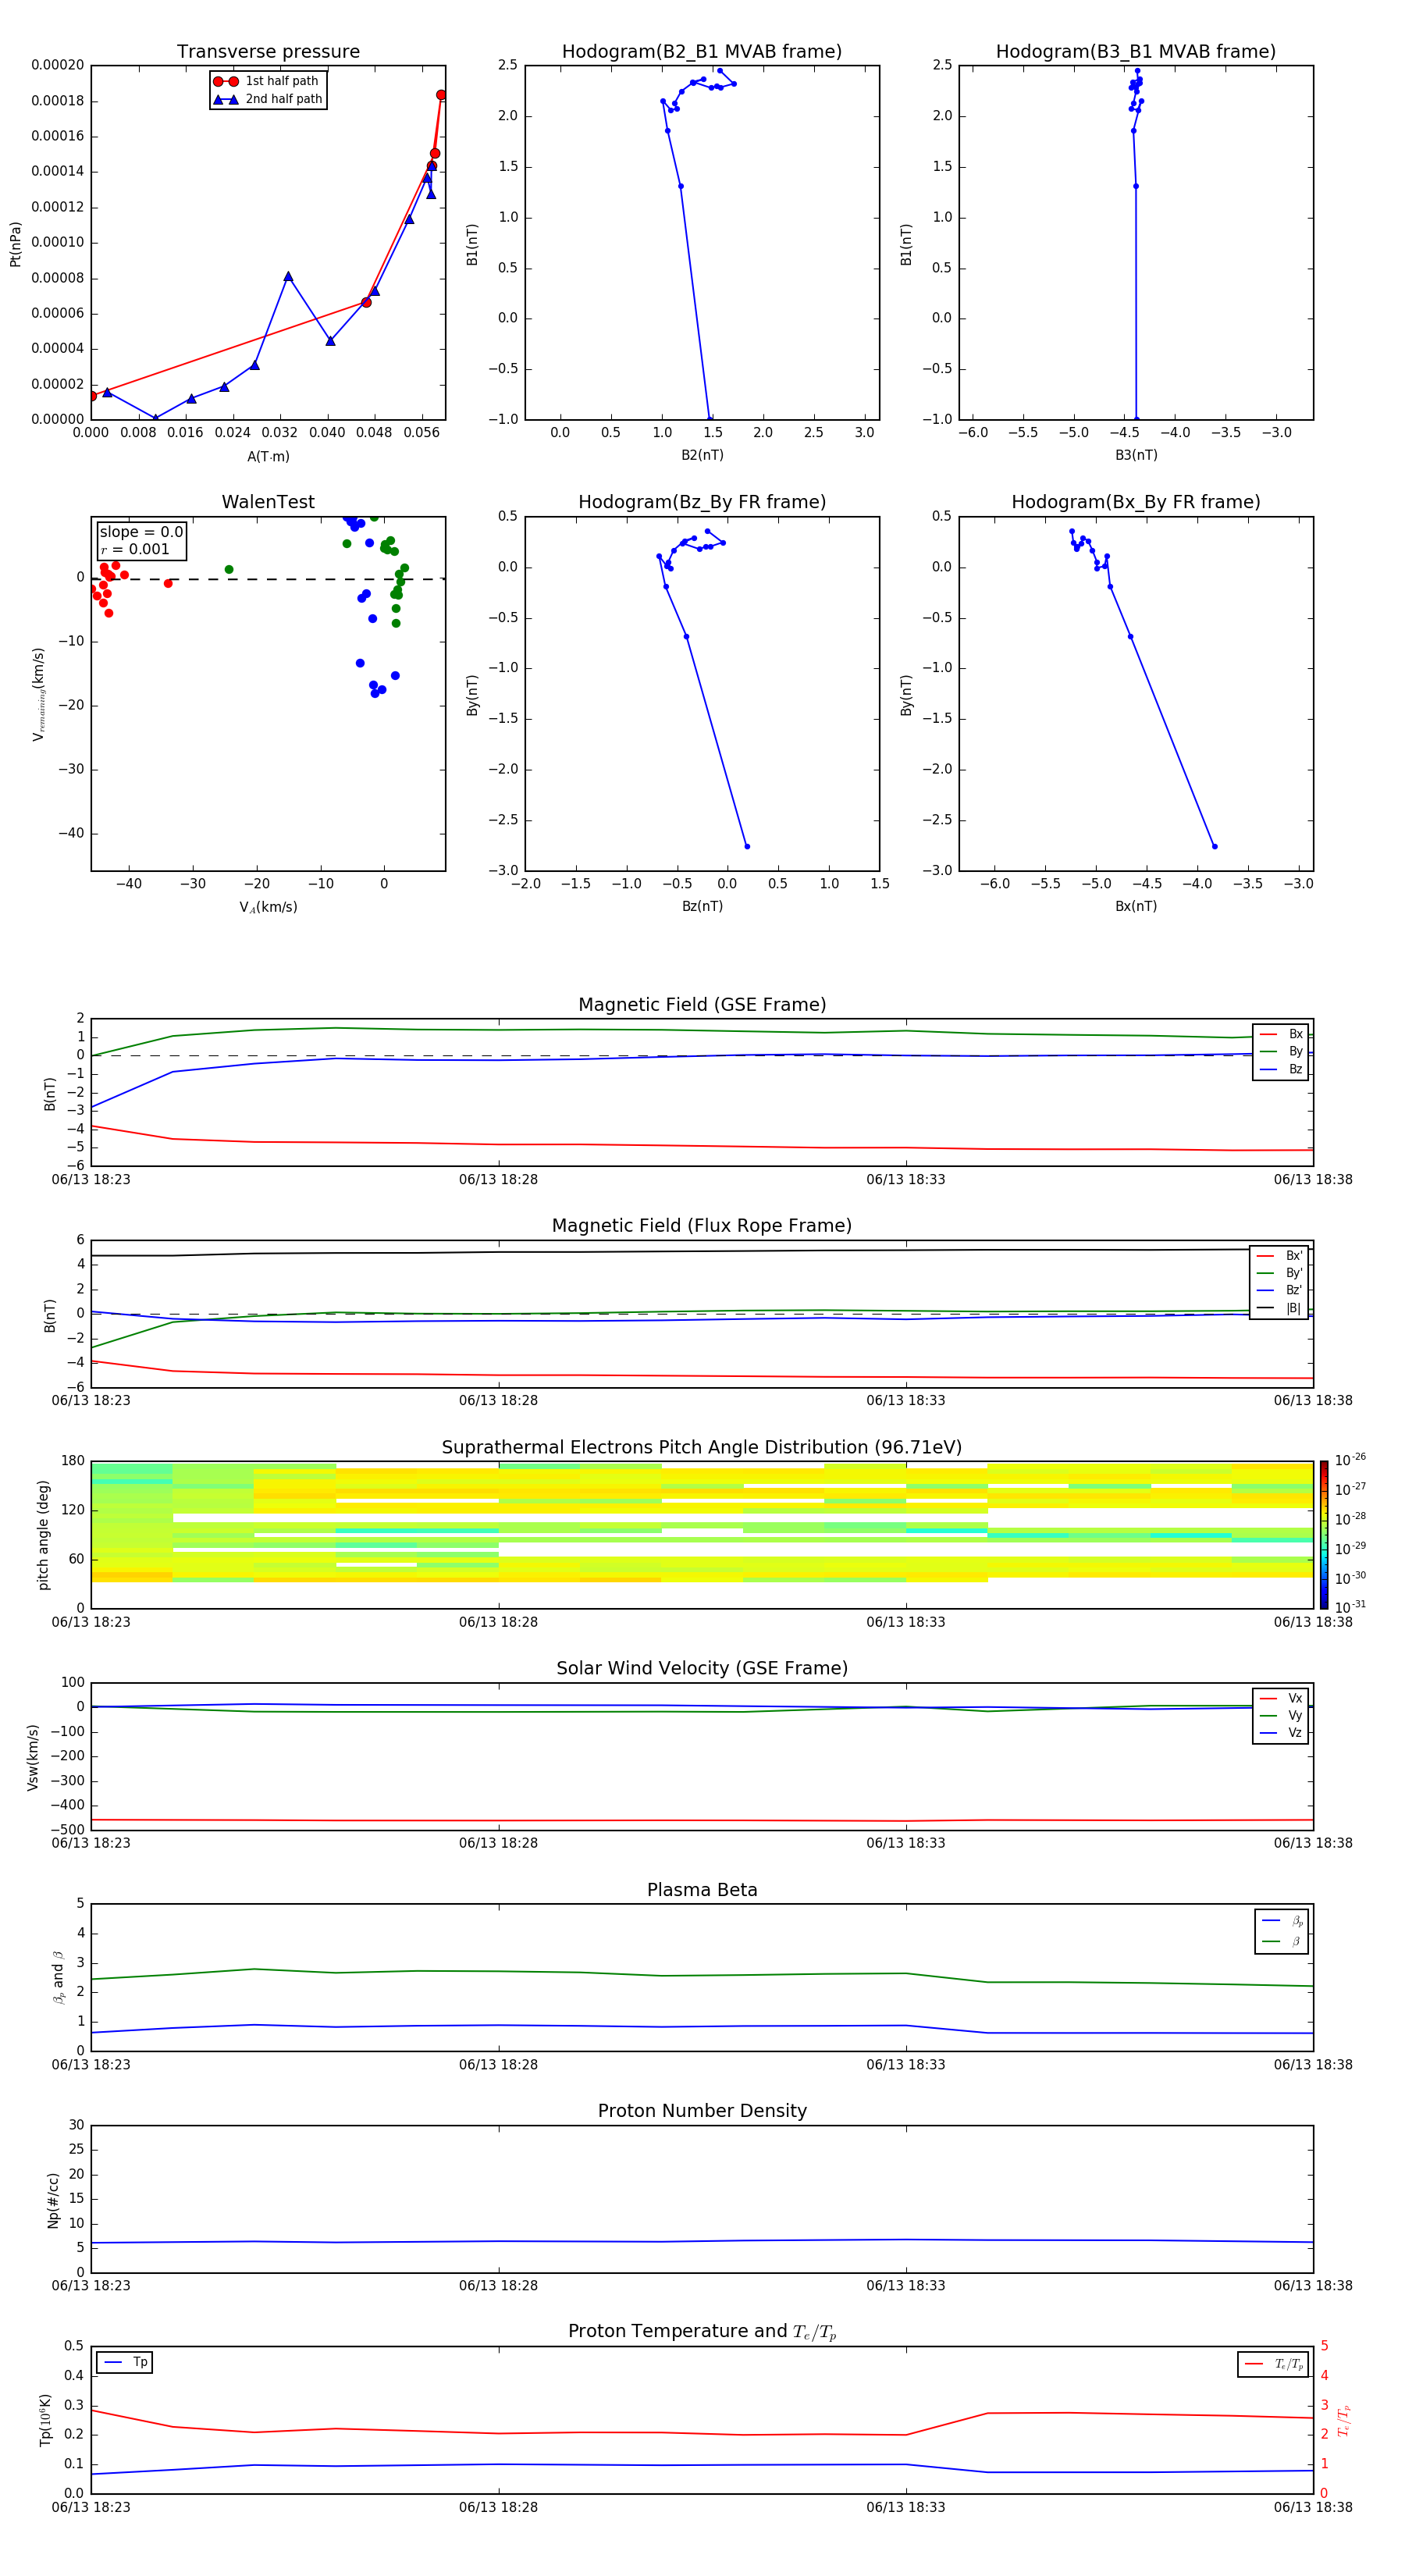Screen dimensions: 1405x2576
Task: Click the '06/13 18:28' tick under GSE magnetic plot
Action: tap(498, 1180)
